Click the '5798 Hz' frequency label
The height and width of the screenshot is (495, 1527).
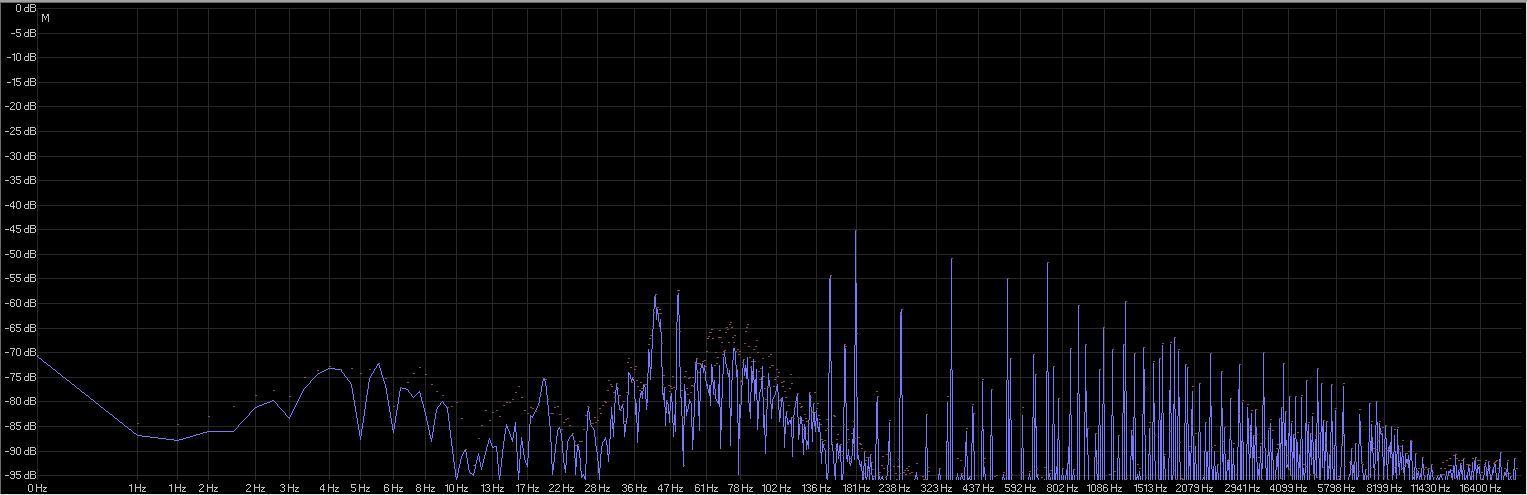click(1337, 489)
